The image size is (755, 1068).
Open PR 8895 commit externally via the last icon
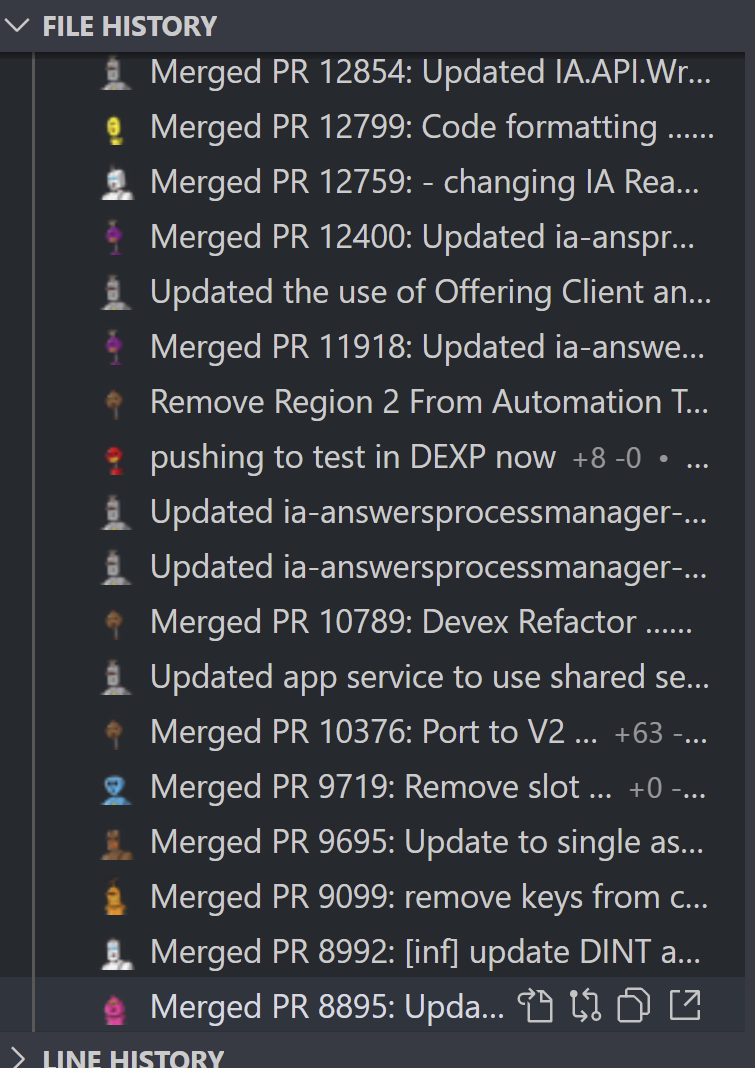[x=686, y=1006]
